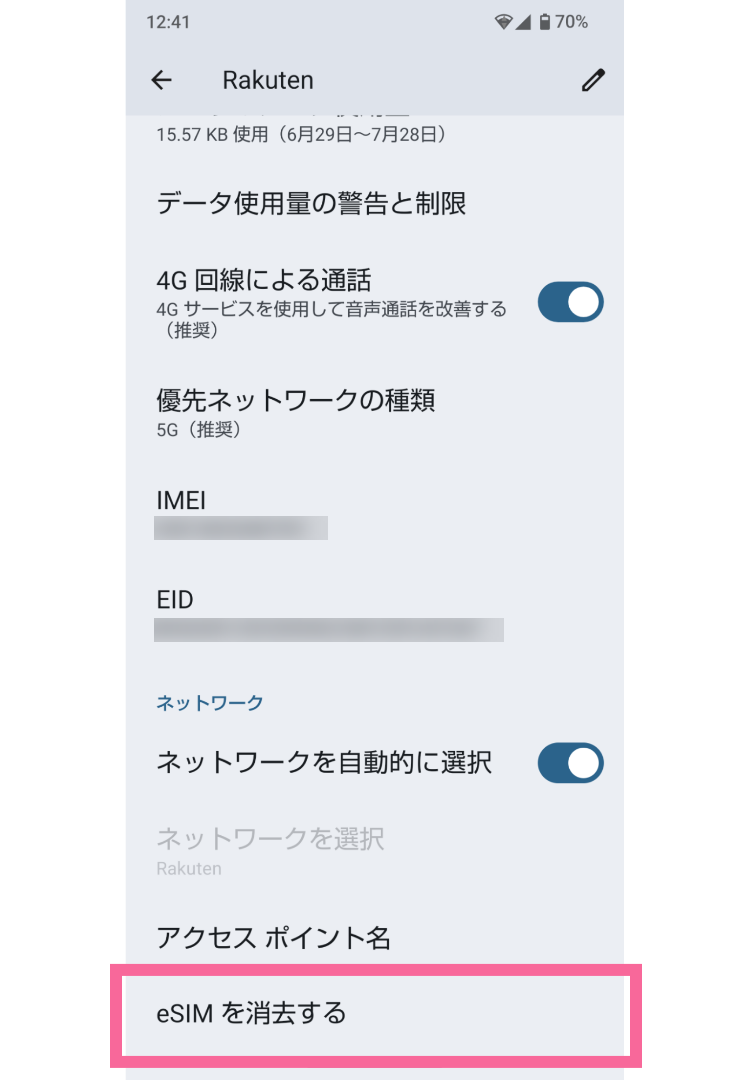
Task: Open アクセス ポイント名 settings
Action: [x=273, y=938]
